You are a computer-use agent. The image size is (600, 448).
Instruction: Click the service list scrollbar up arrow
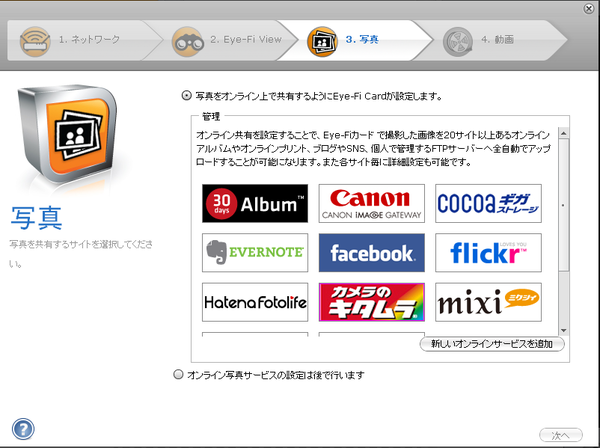click(563, 133)
